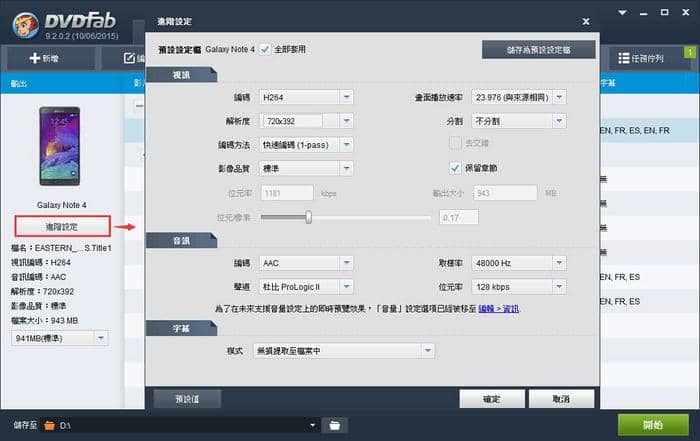700x441 pixels.
Task: Click the Galaxy Note 4 phone thumbnail
Action: click(x=59, y=146)
